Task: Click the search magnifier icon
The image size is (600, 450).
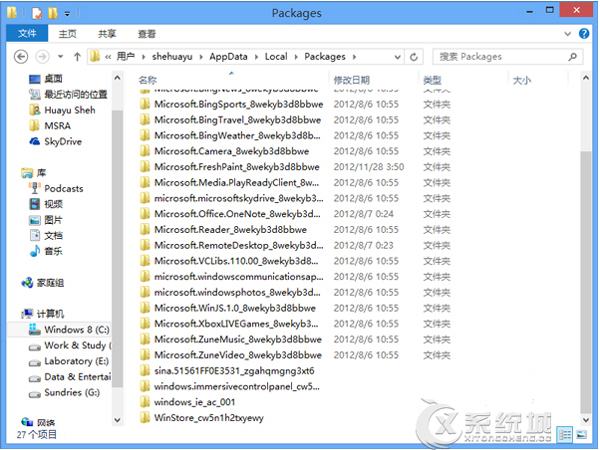Action: coord(572,57)
